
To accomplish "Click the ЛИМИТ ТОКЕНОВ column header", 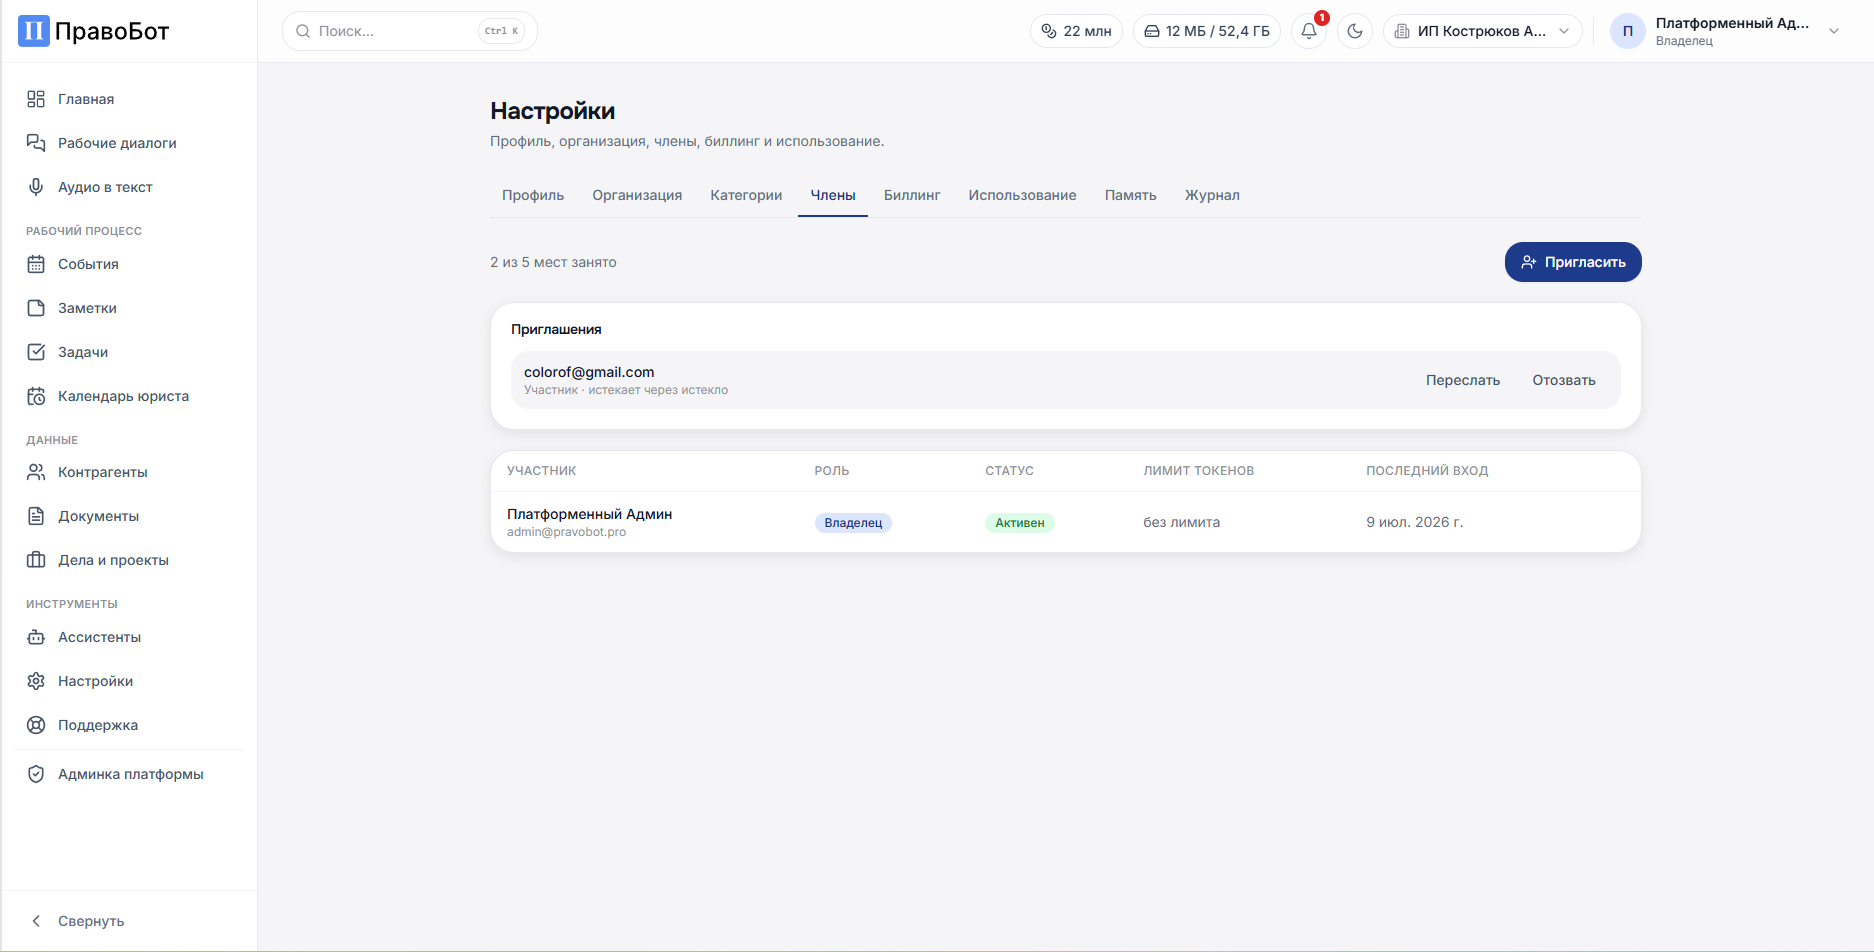I will click(1199, 471).
